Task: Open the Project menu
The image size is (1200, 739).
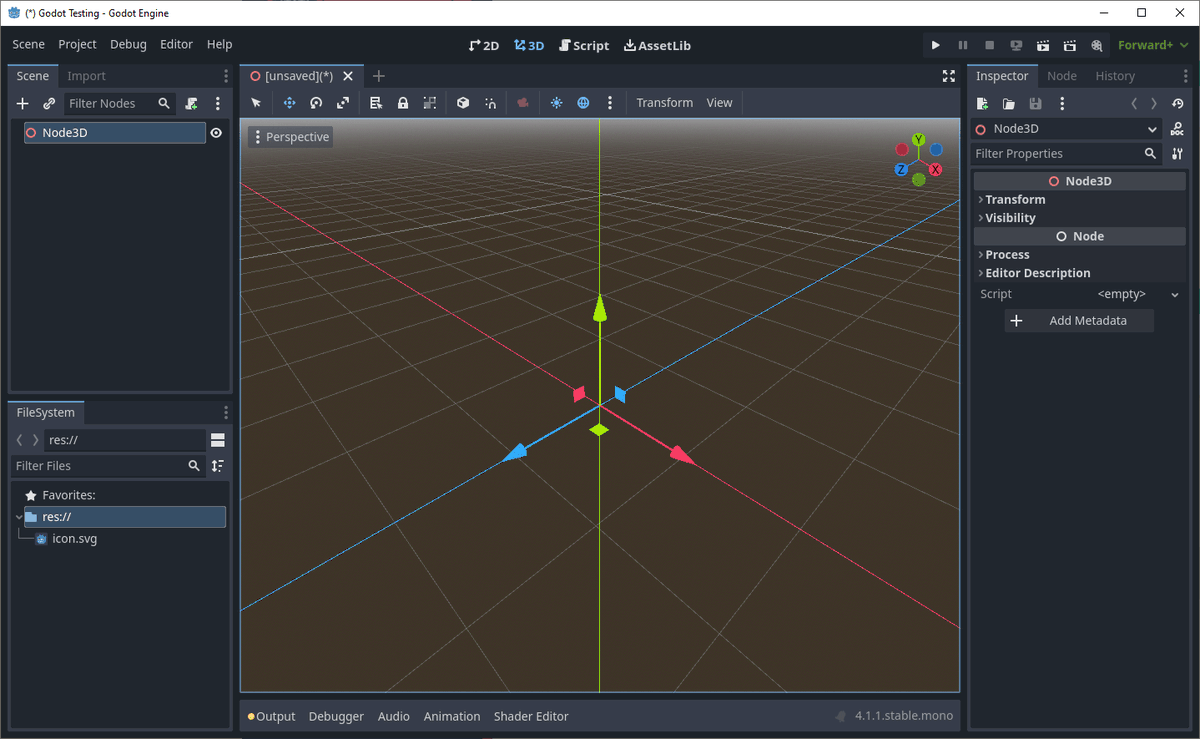Action: [77, 44]
